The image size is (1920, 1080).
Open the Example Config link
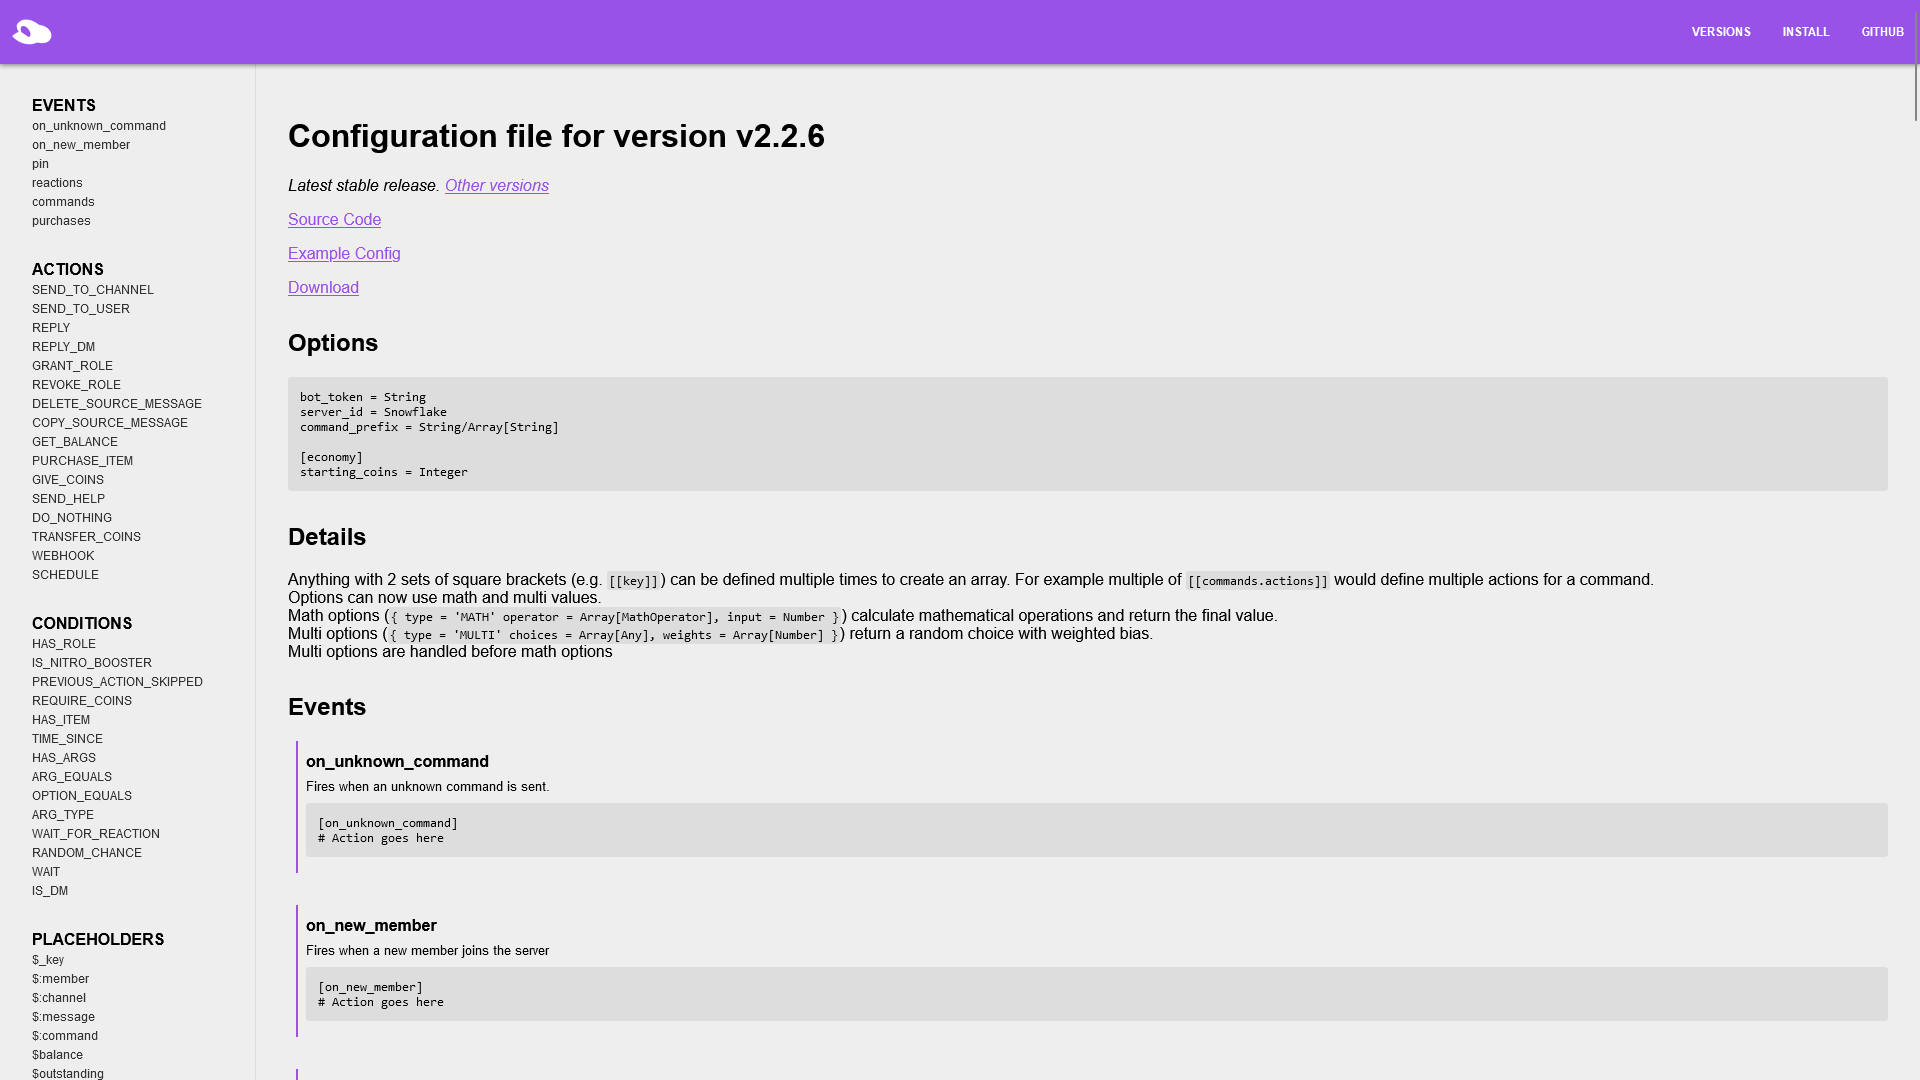pyautogui.click(x=344, y=254)
